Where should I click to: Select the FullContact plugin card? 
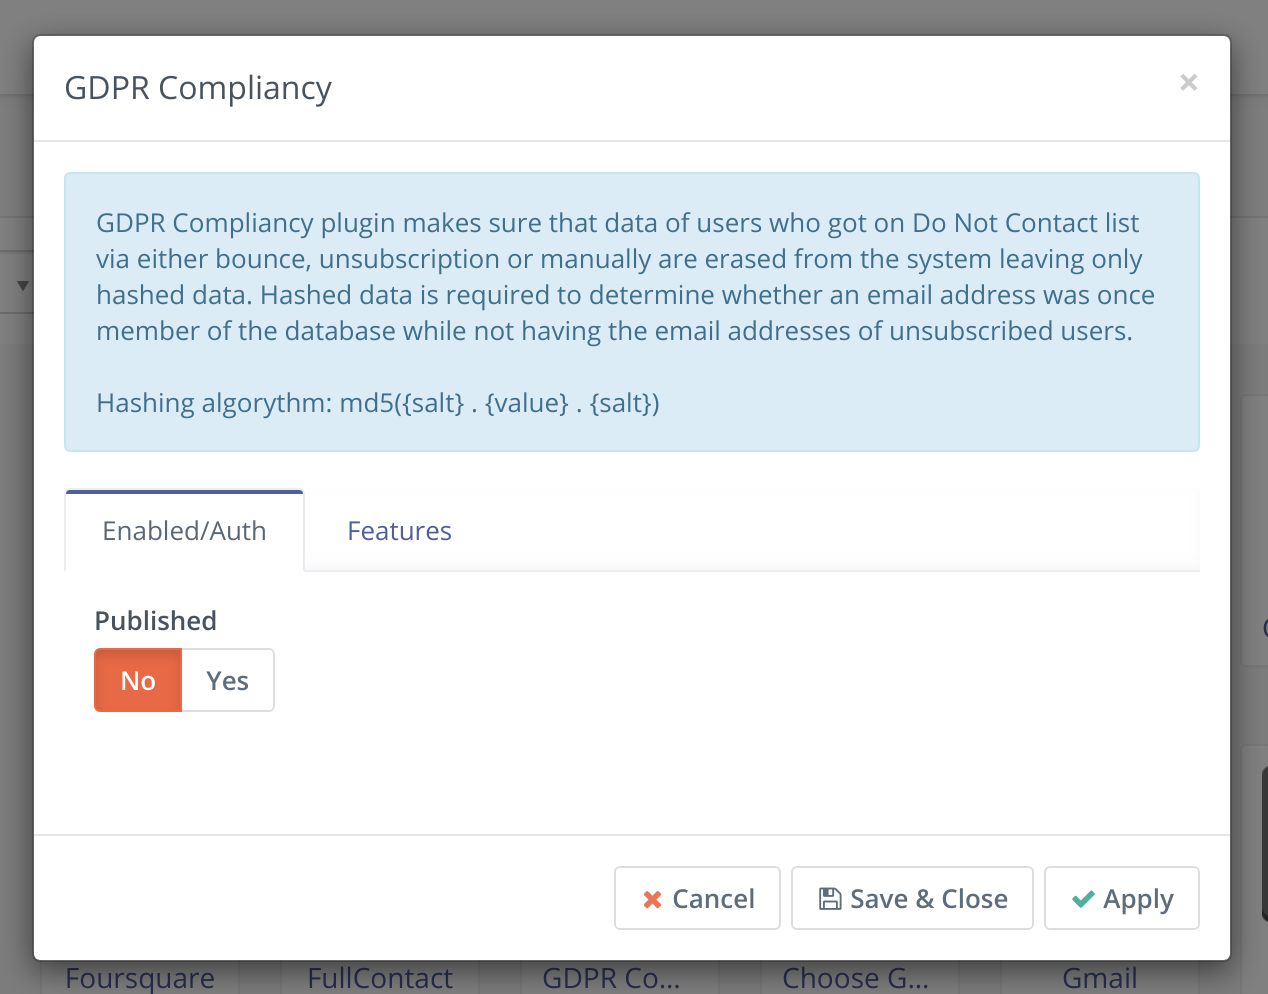380,977
